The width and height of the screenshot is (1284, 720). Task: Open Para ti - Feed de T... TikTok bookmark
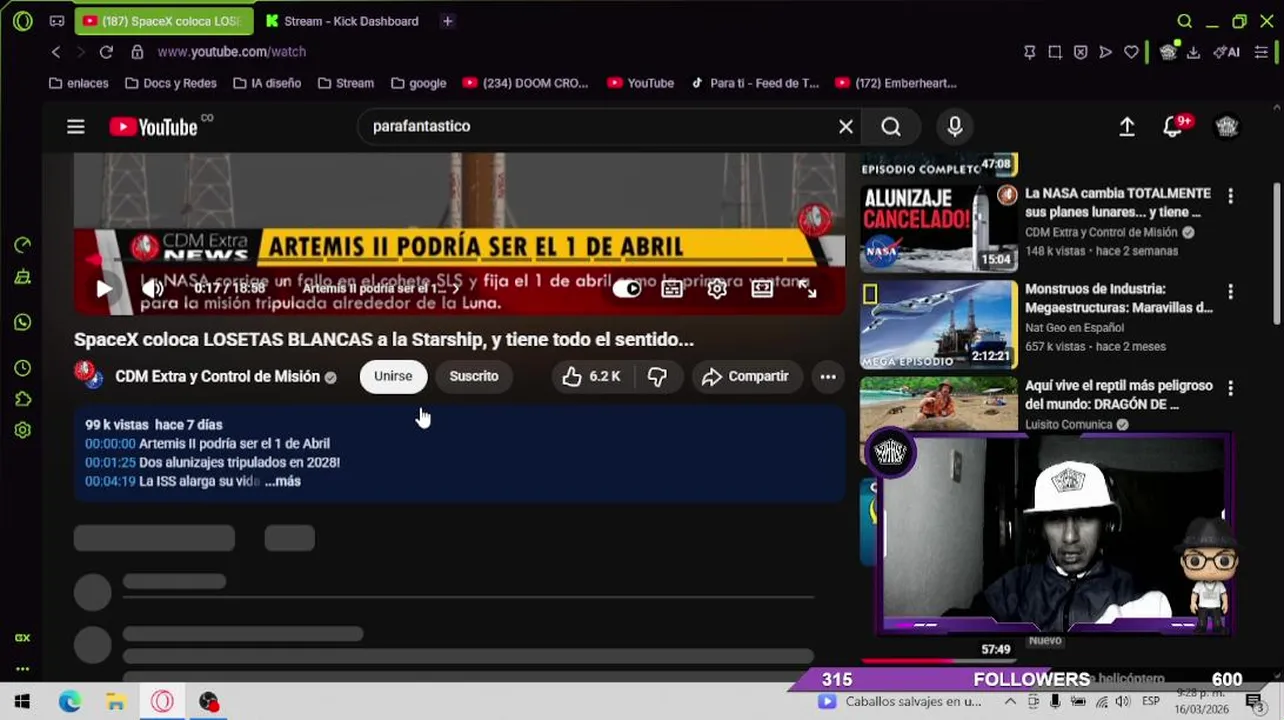[x=755, y=83]
